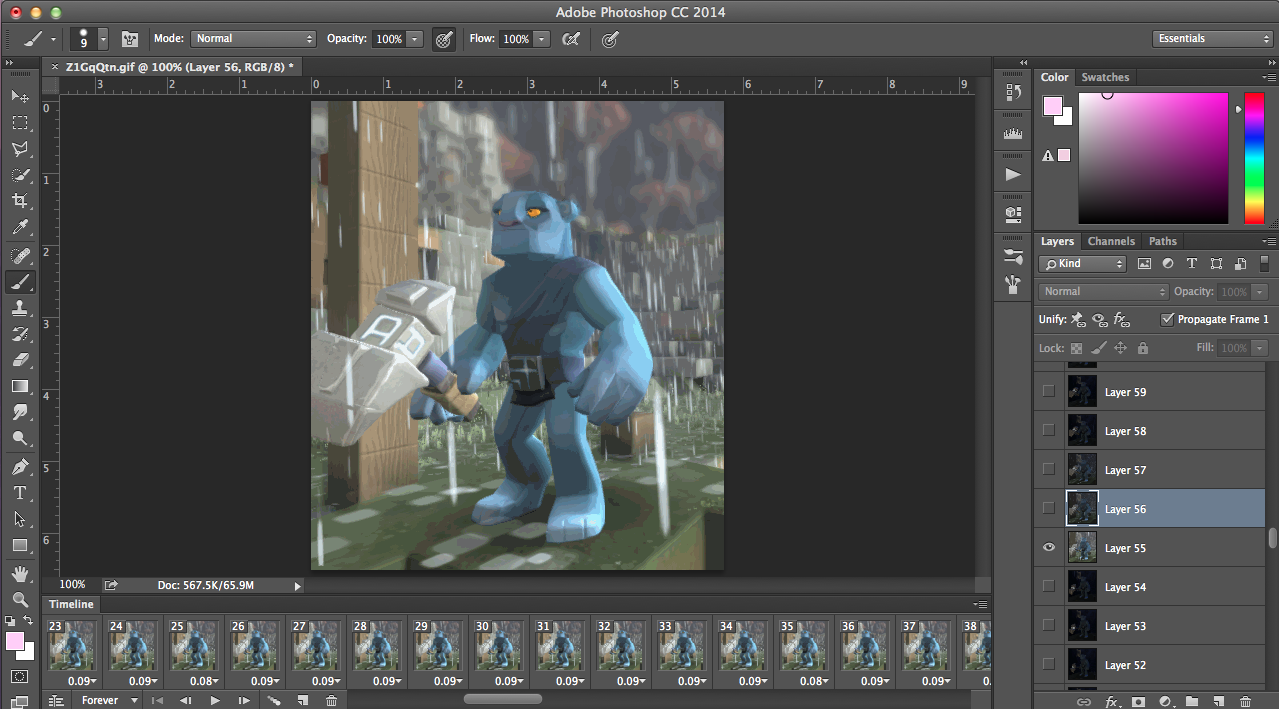
Task: Select the Crop tool
Action: point(20,201)
